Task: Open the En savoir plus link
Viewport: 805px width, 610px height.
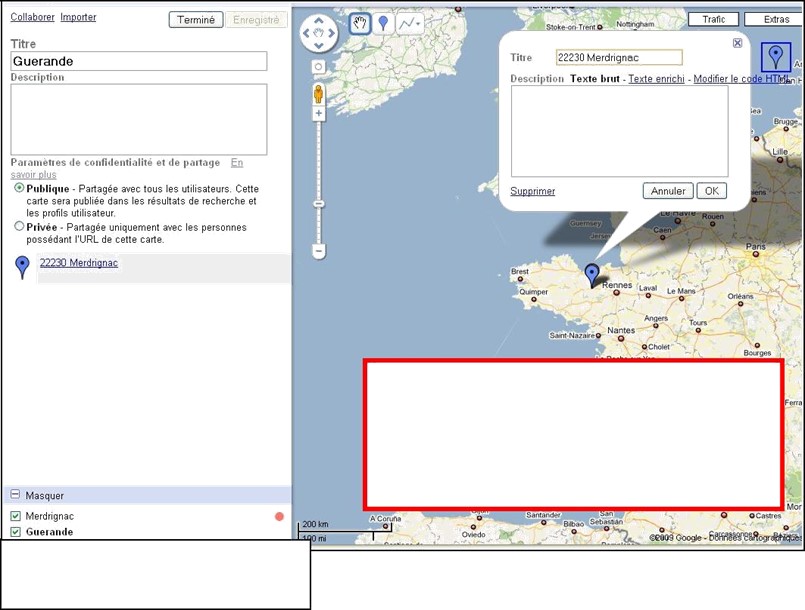Action: [x=237, y=163]
